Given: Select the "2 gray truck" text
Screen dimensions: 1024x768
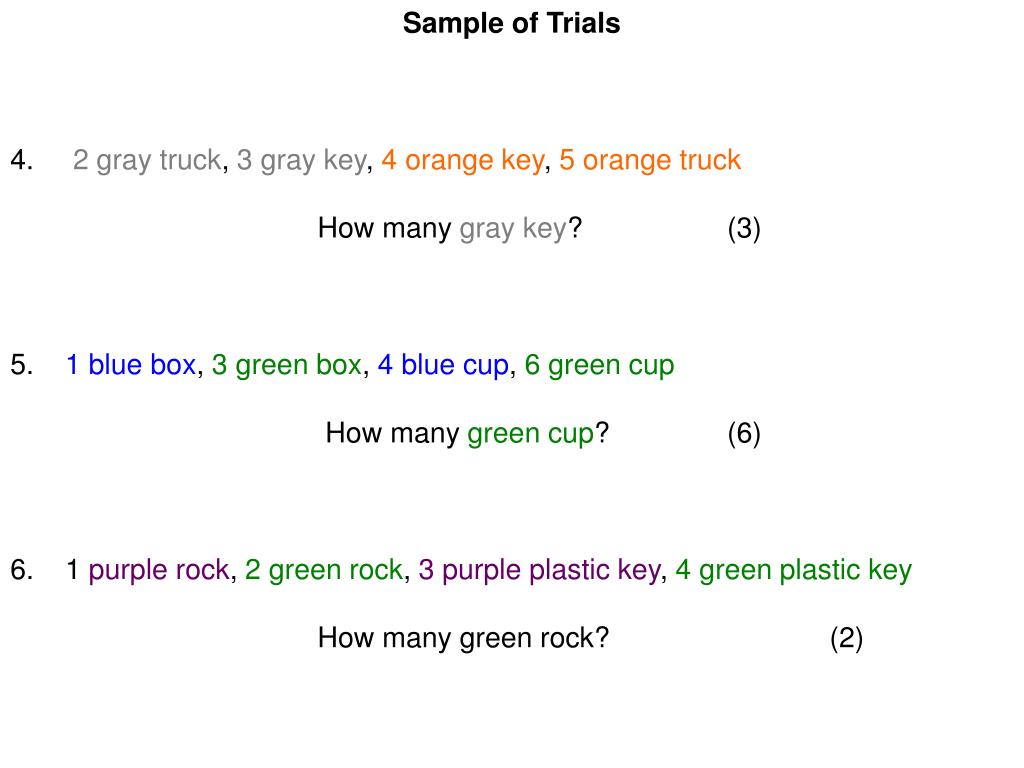Looking at the screenshot, I should 146,160.
